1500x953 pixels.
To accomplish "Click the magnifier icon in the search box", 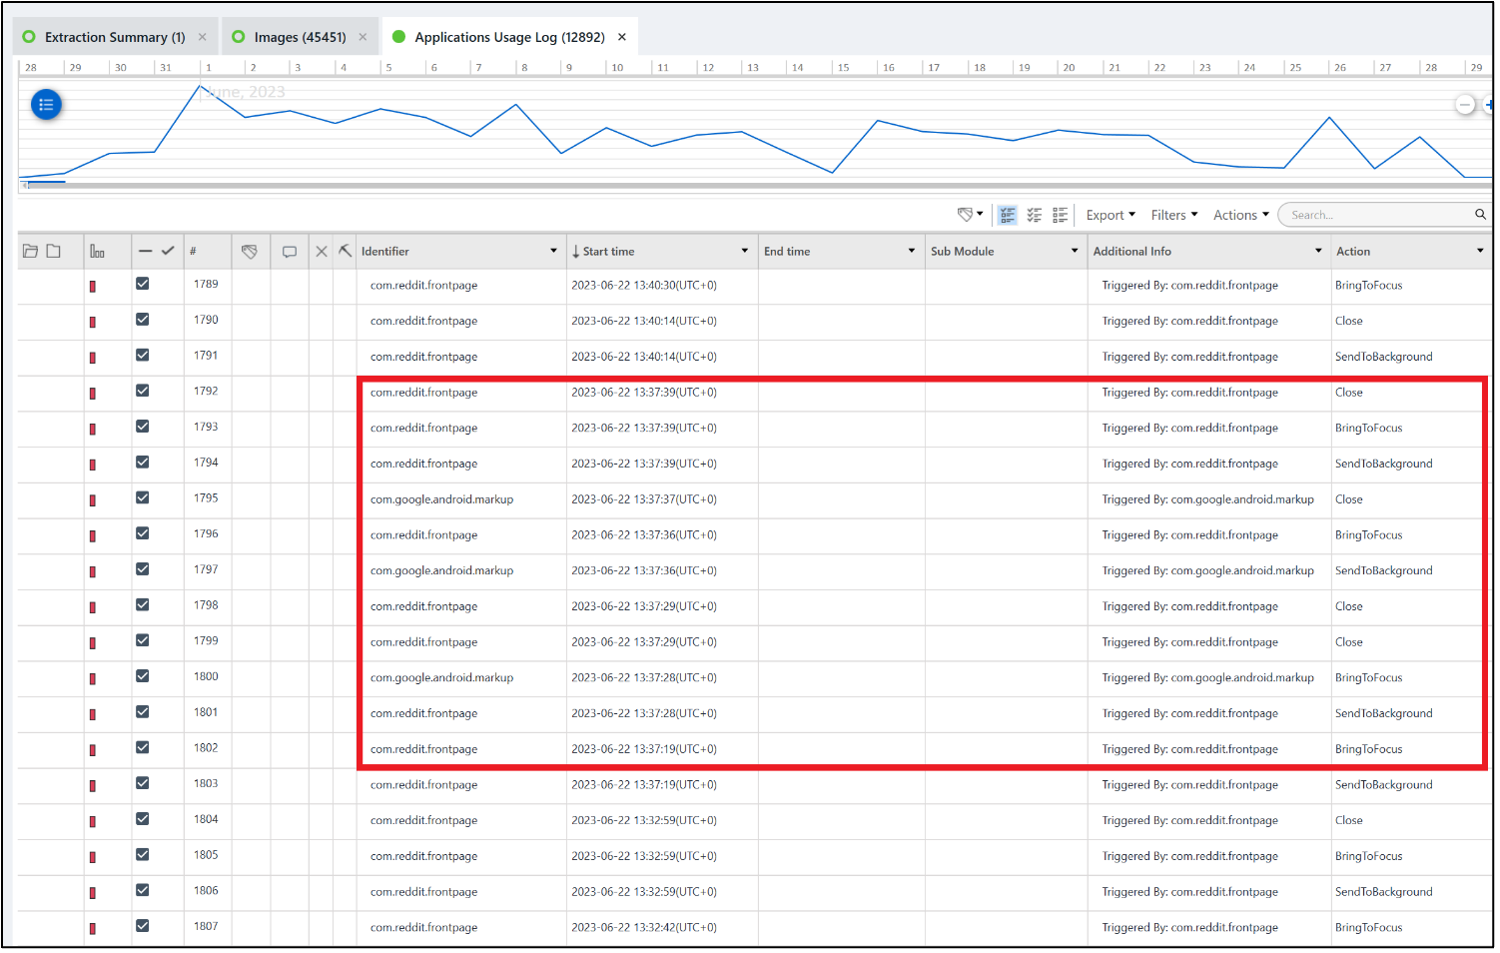I will tap(1480, 215).
